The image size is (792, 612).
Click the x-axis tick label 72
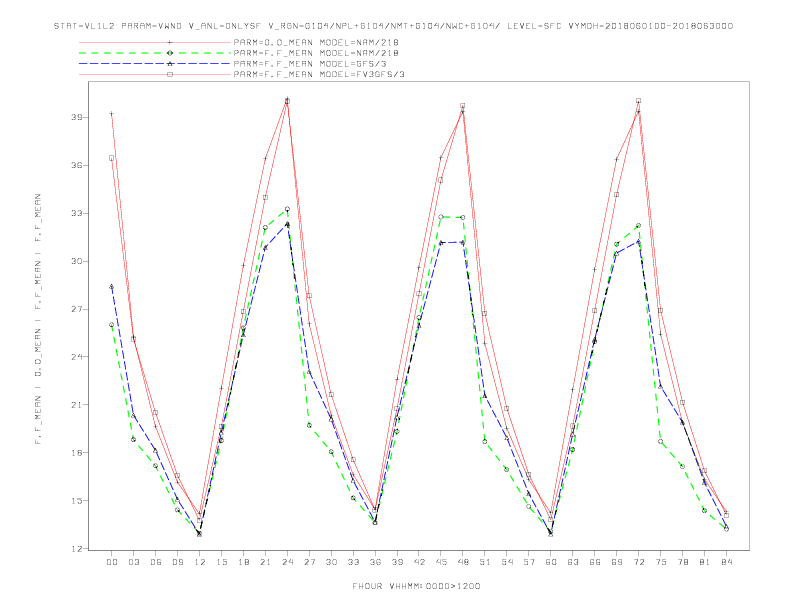638,562
